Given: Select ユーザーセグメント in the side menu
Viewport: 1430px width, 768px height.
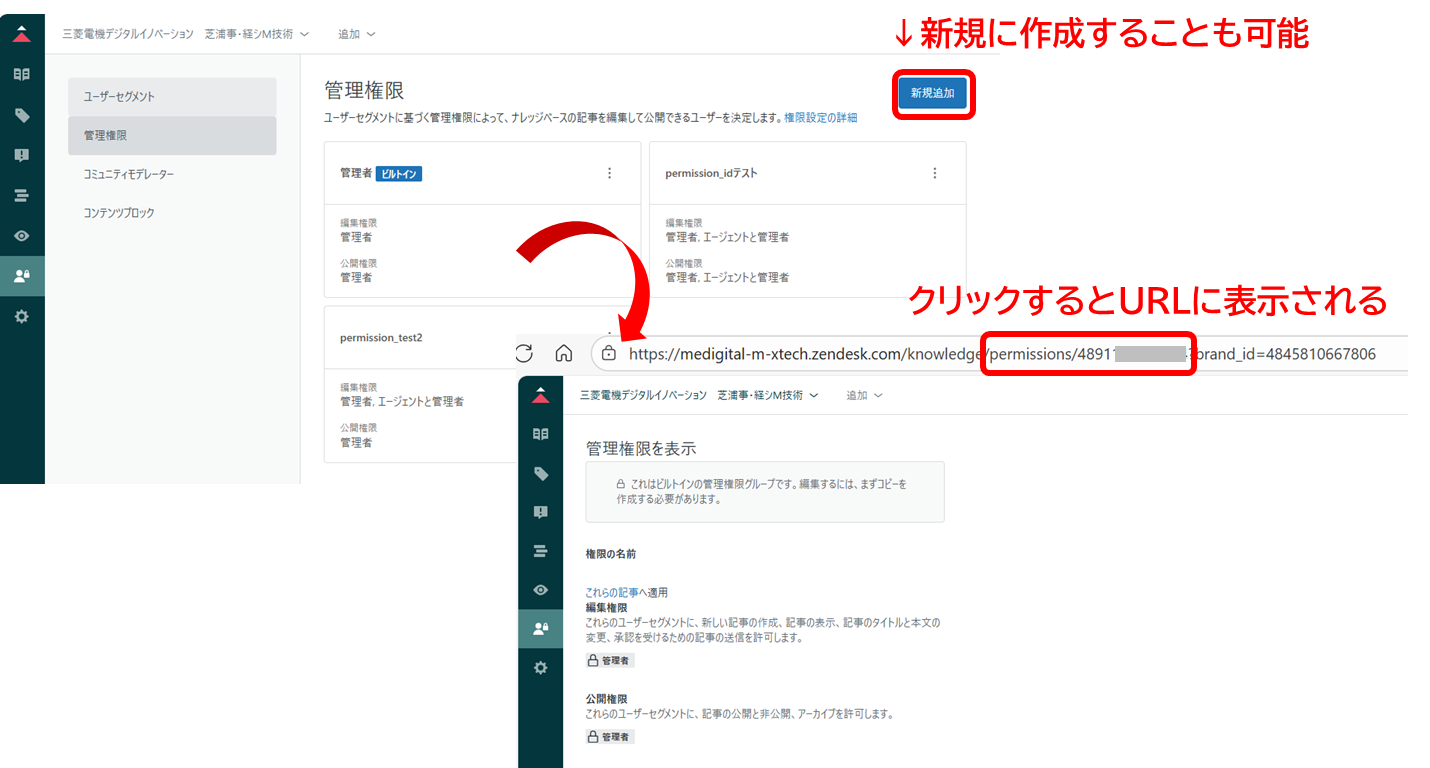Looking at the screenshot, I should tap(172, 97).
